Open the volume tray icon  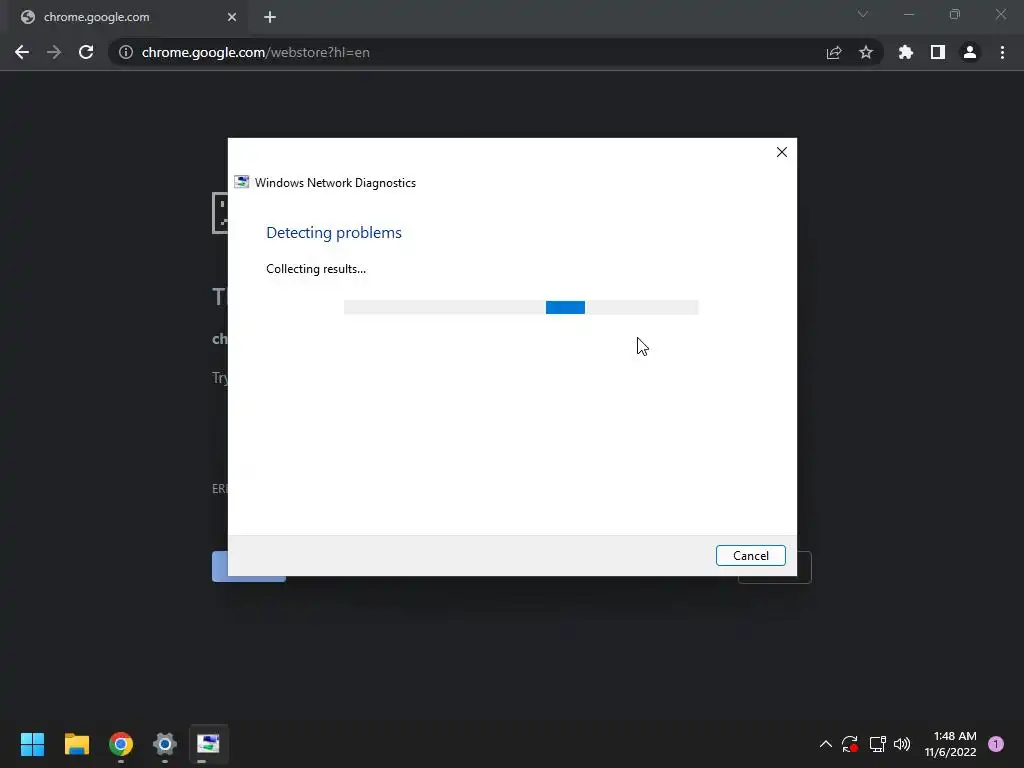click(x=902, y=744)
